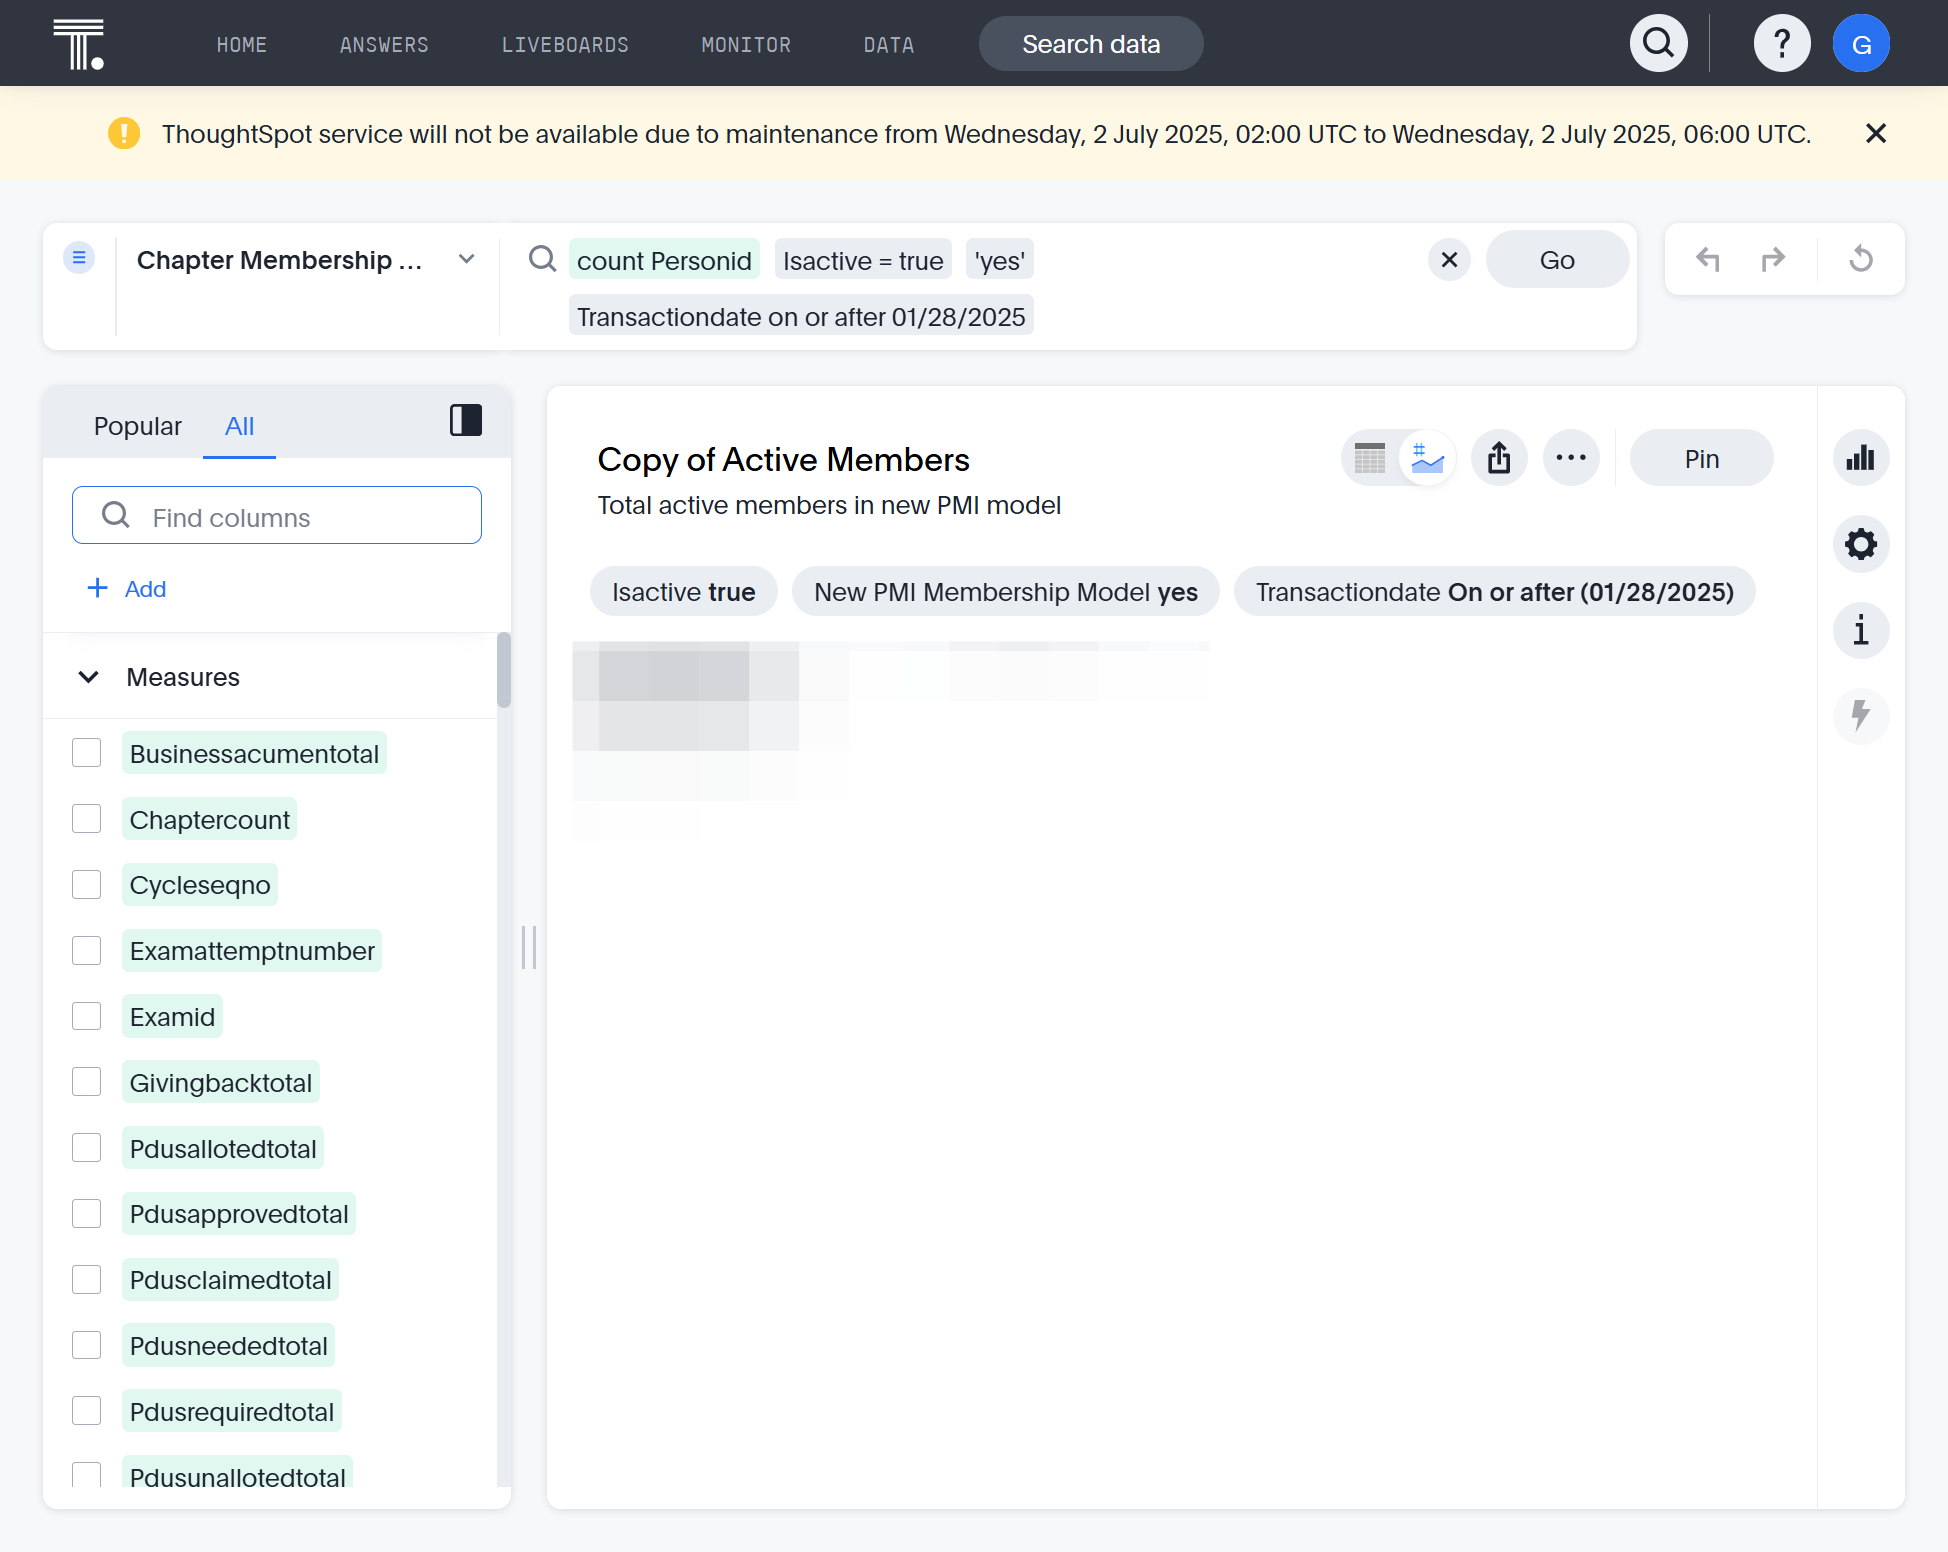
Task: Collapse the columns side panel
Action: 466,420
